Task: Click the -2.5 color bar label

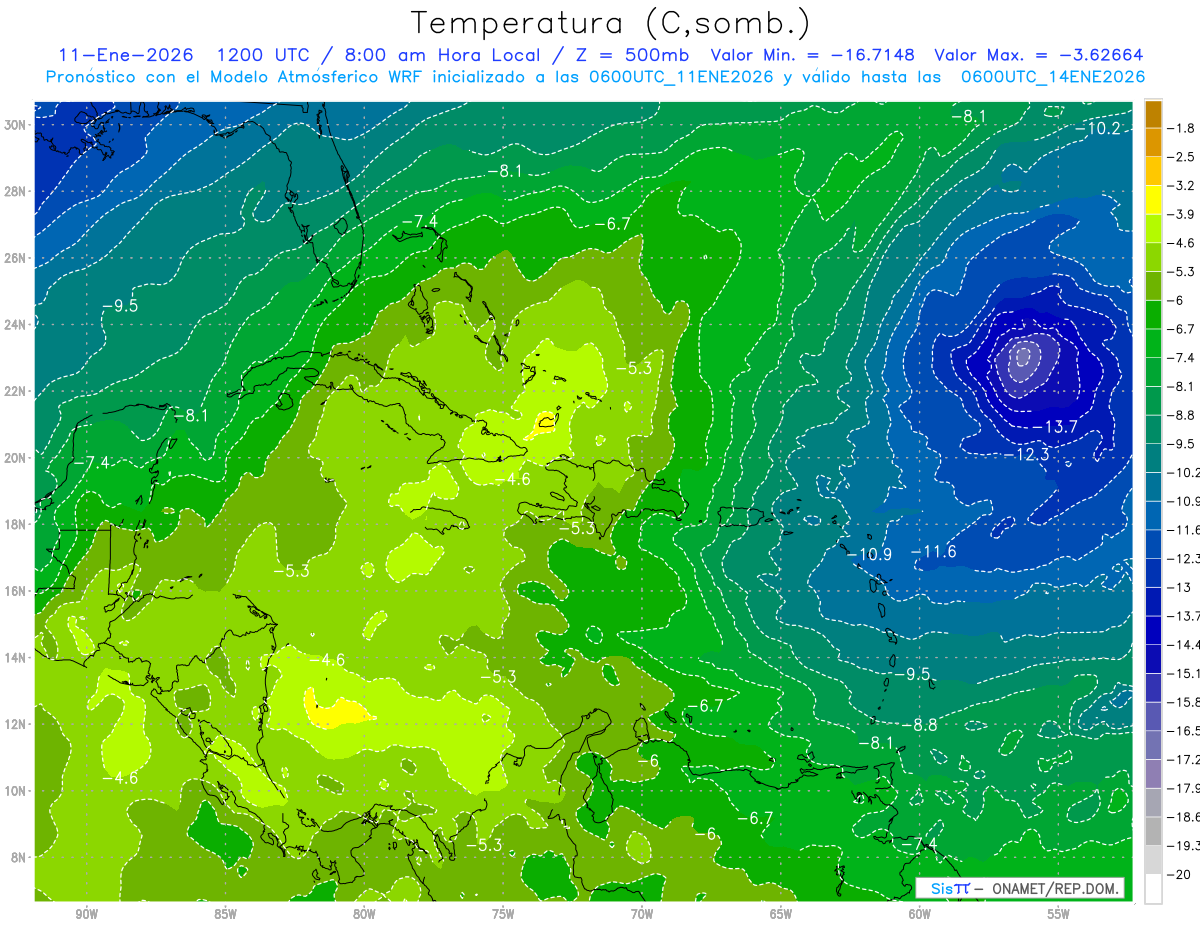Action: pyautogui.click(x=1181, y=158)
